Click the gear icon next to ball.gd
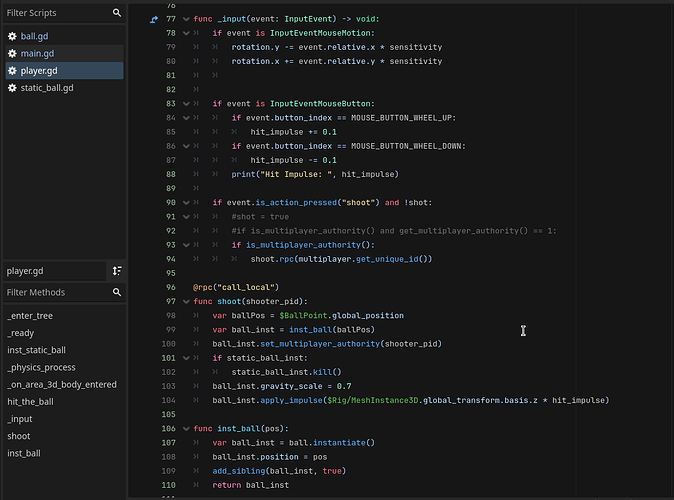 point(12,36)
